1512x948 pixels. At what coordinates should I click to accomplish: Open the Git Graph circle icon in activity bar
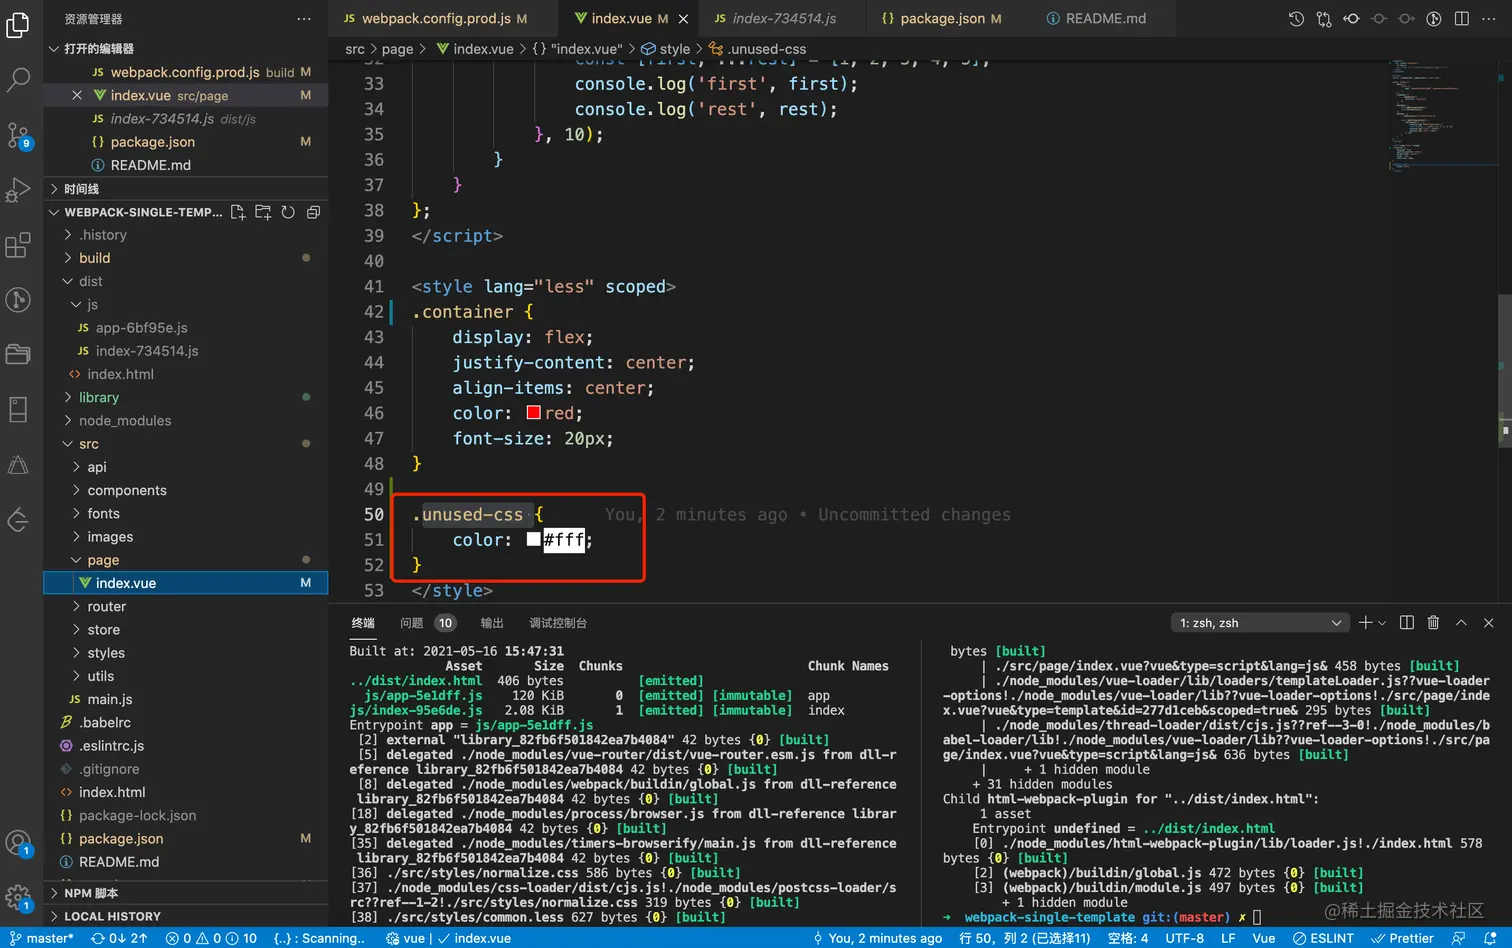tap(18, 299)
